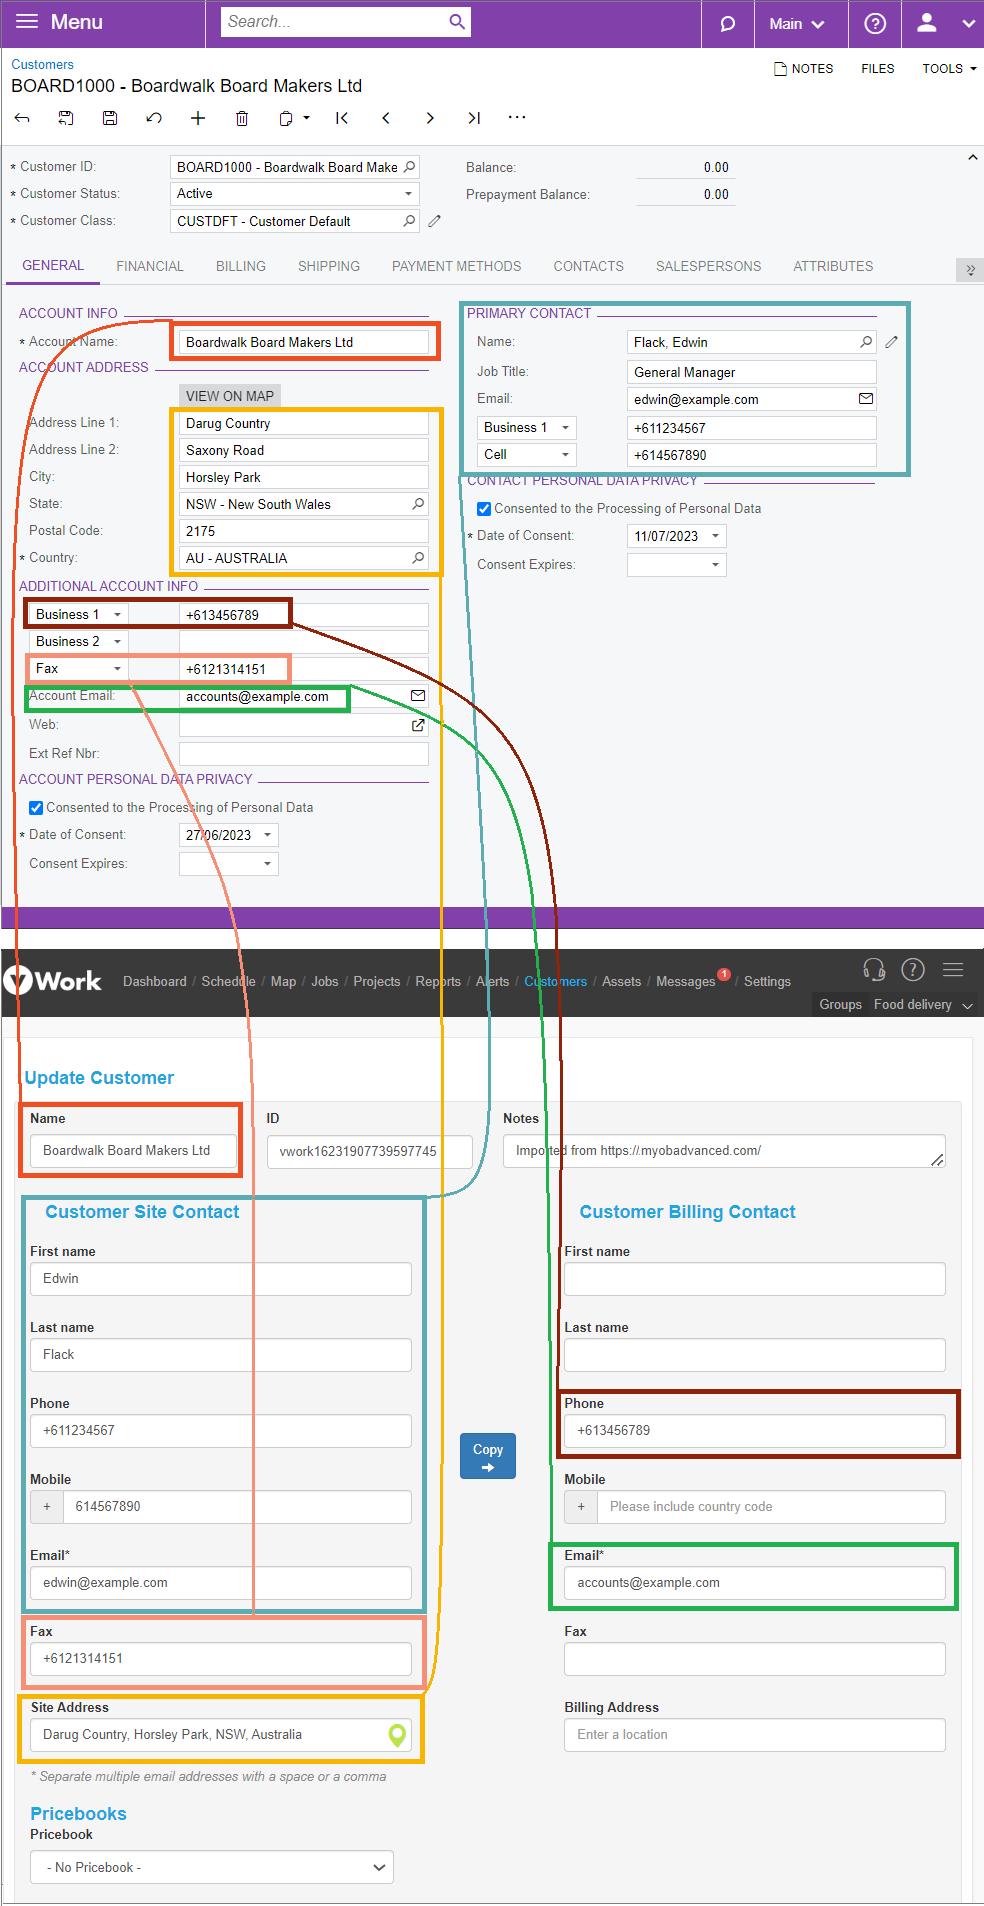Open Files for this customer

(x=878, y=69)
